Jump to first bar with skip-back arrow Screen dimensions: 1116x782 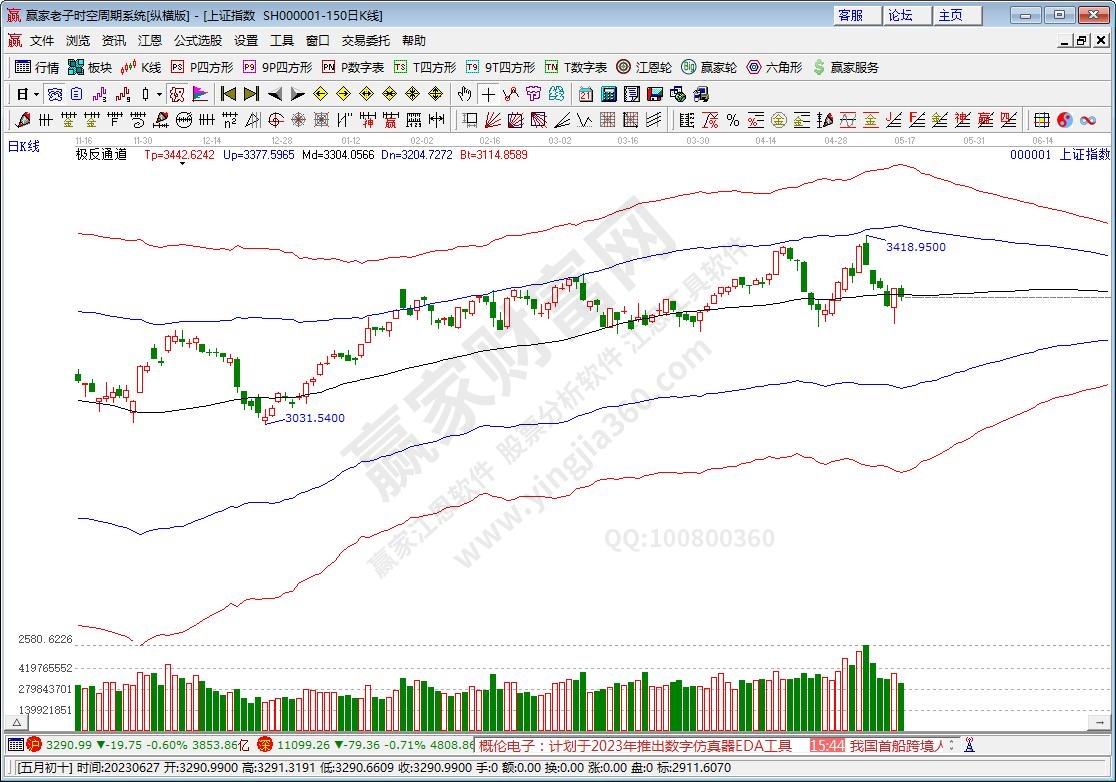pyautogui.click(x=228, y=94)
